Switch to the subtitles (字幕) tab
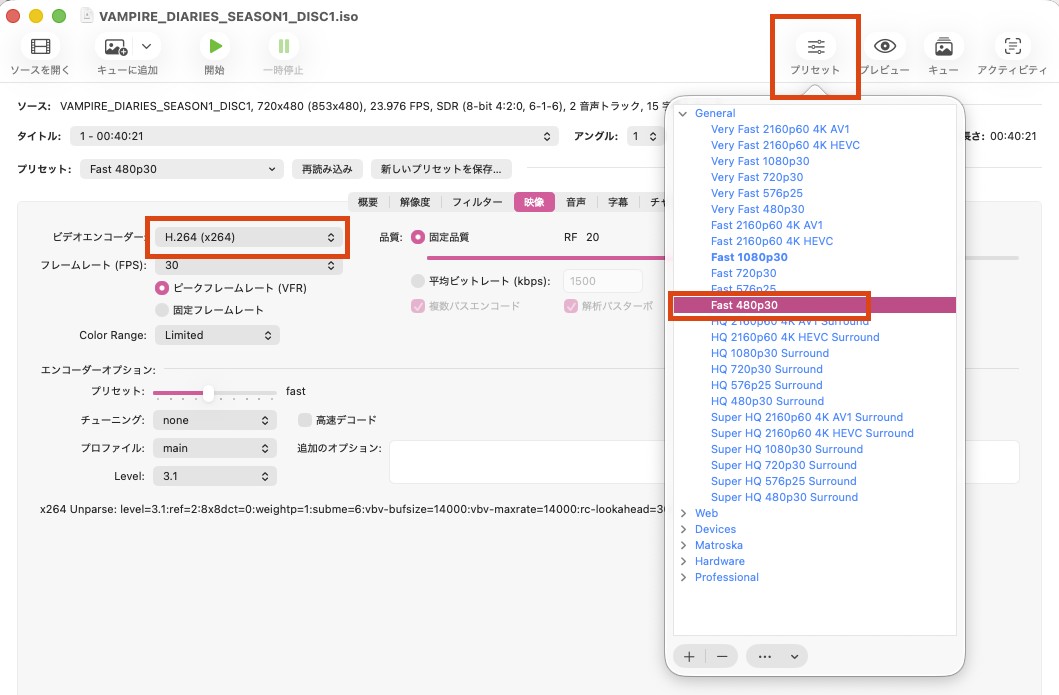Screen dimensions: 1059x695 pos(618,202)
